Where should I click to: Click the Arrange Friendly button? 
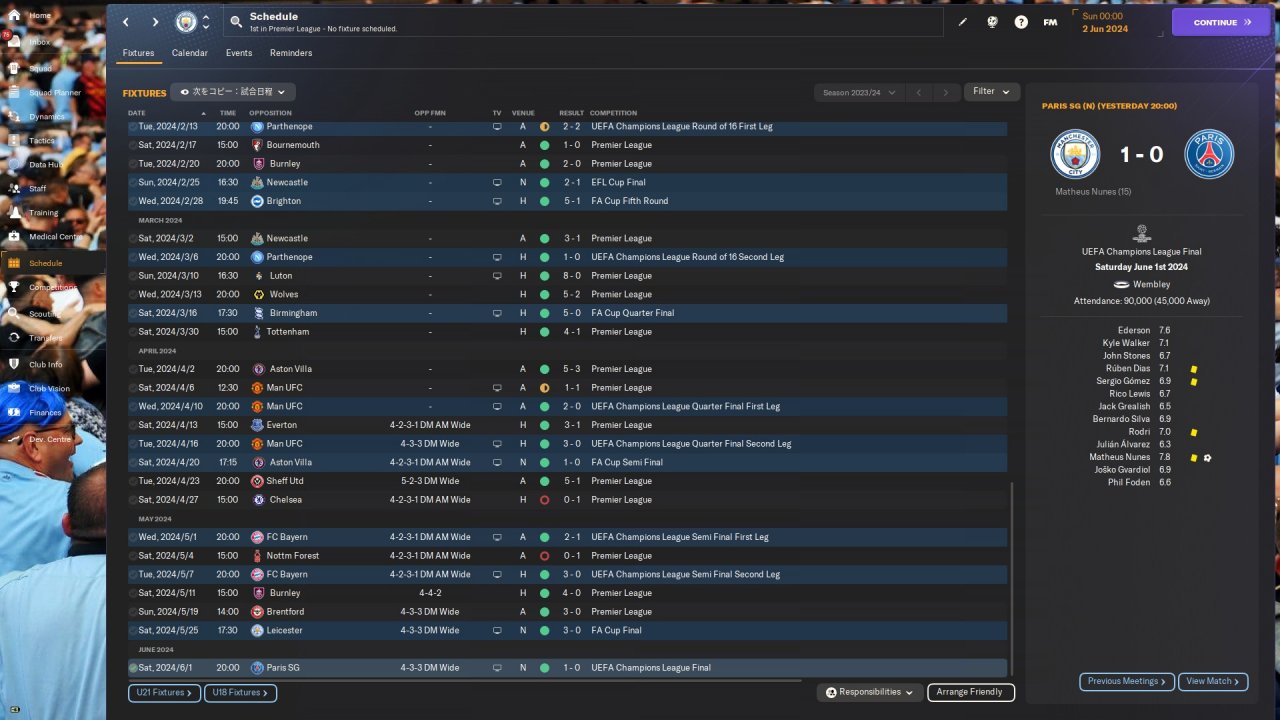point(970,692)
